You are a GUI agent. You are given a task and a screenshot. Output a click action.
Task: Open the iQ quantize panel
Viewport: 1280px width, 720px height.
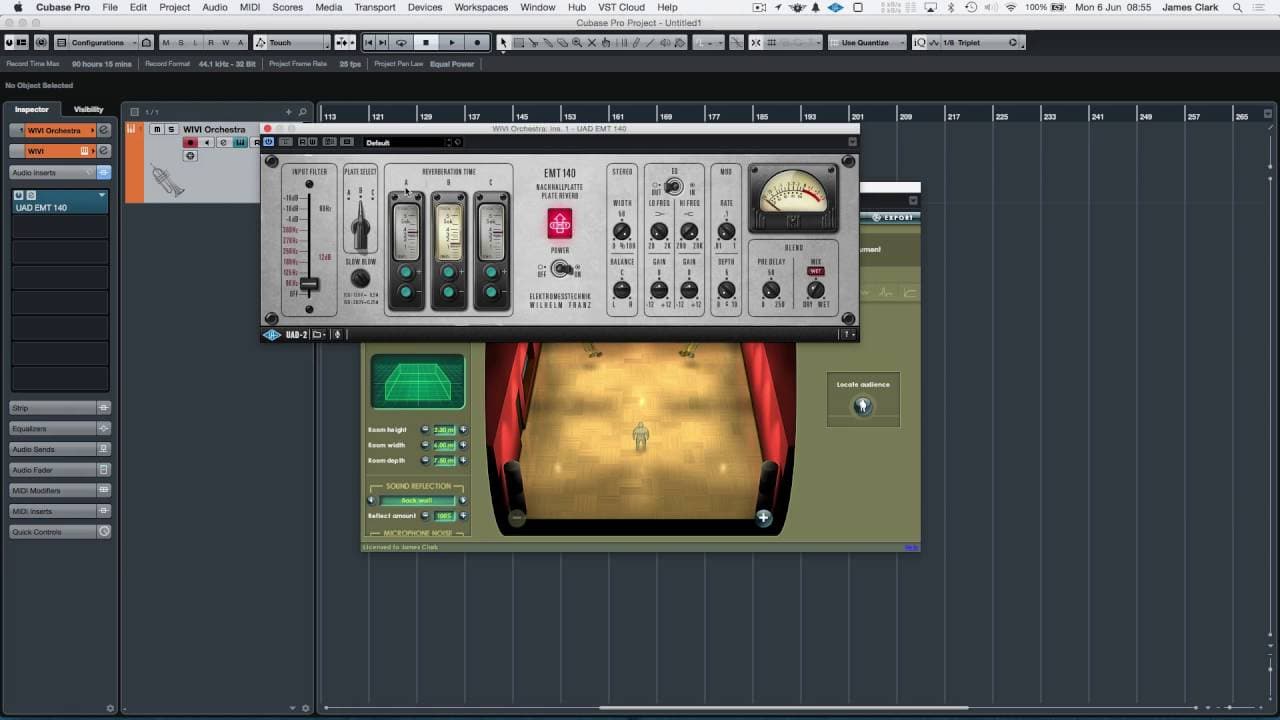click(x=920, y=43)
